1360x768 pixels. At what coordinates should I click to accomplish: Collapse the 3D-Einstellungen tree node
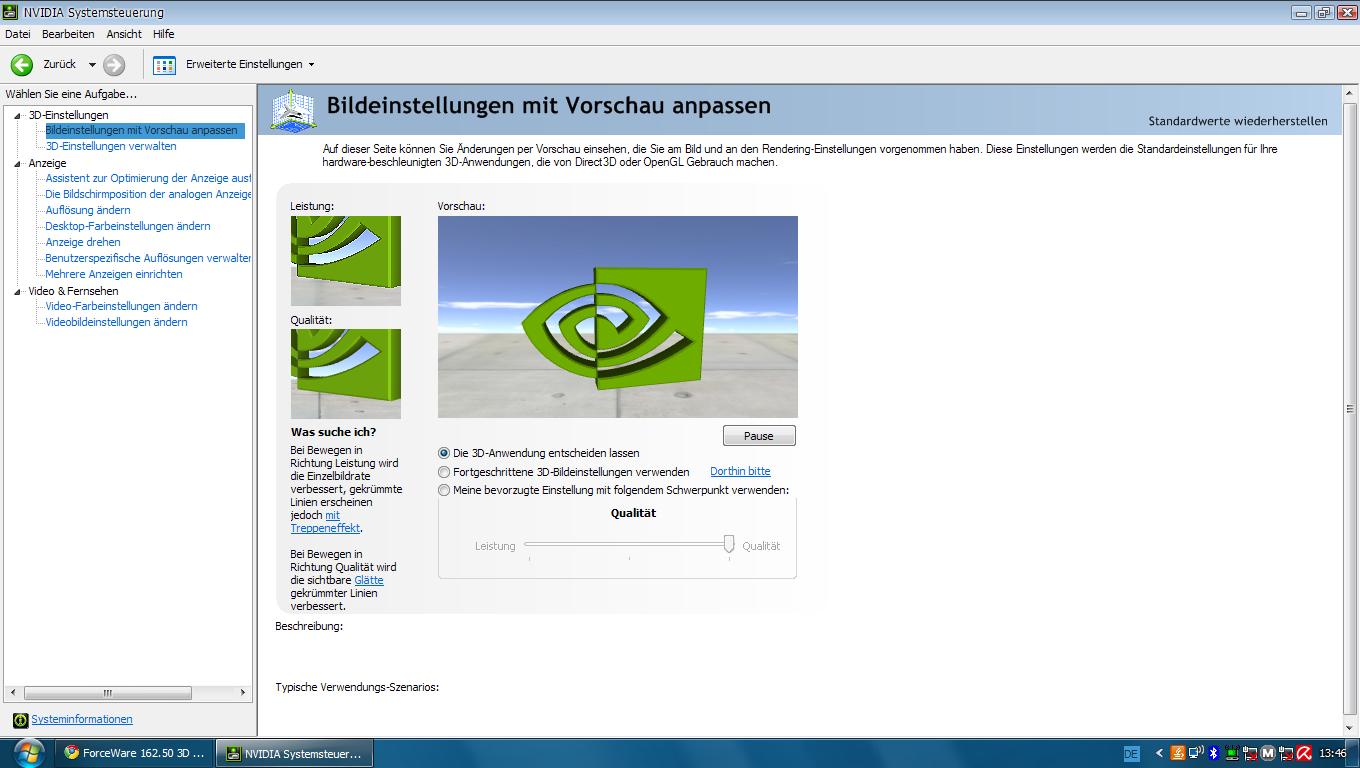(x=18, y=115)
